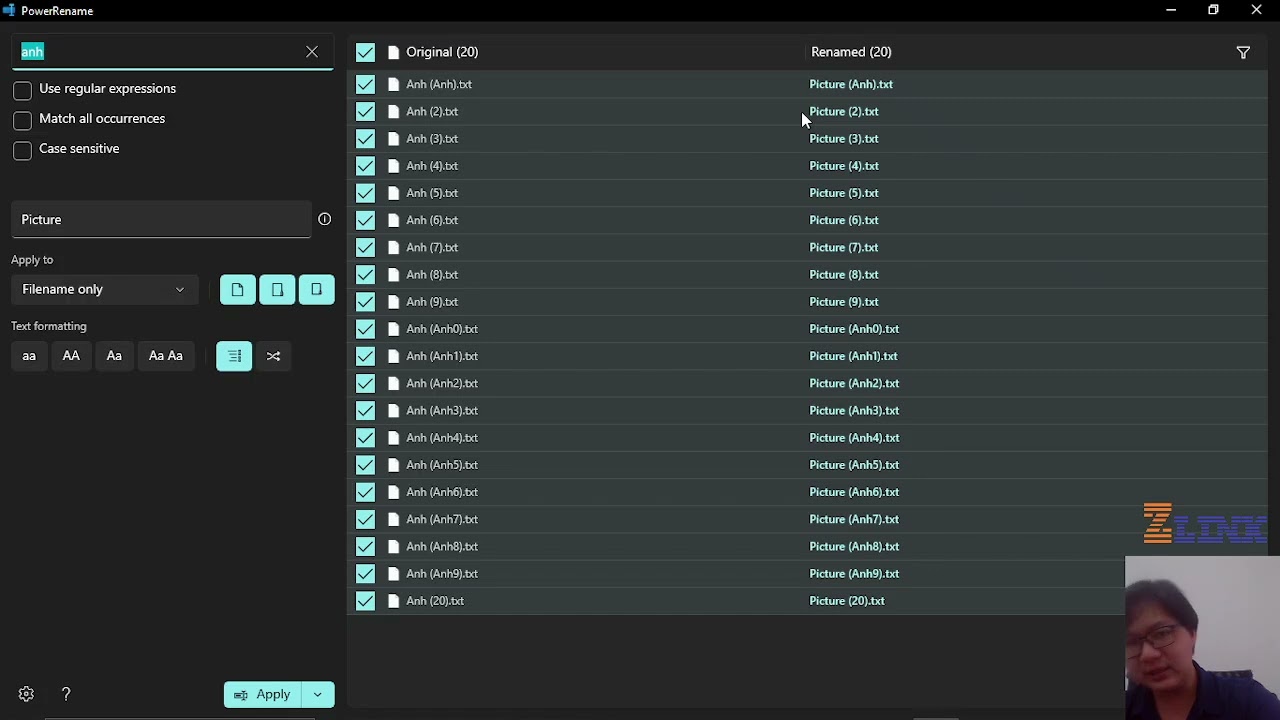This screenshot has width=1280, height=720.
Task: Select Anh (Anh5).txt row
Action: tap(807, 465)
